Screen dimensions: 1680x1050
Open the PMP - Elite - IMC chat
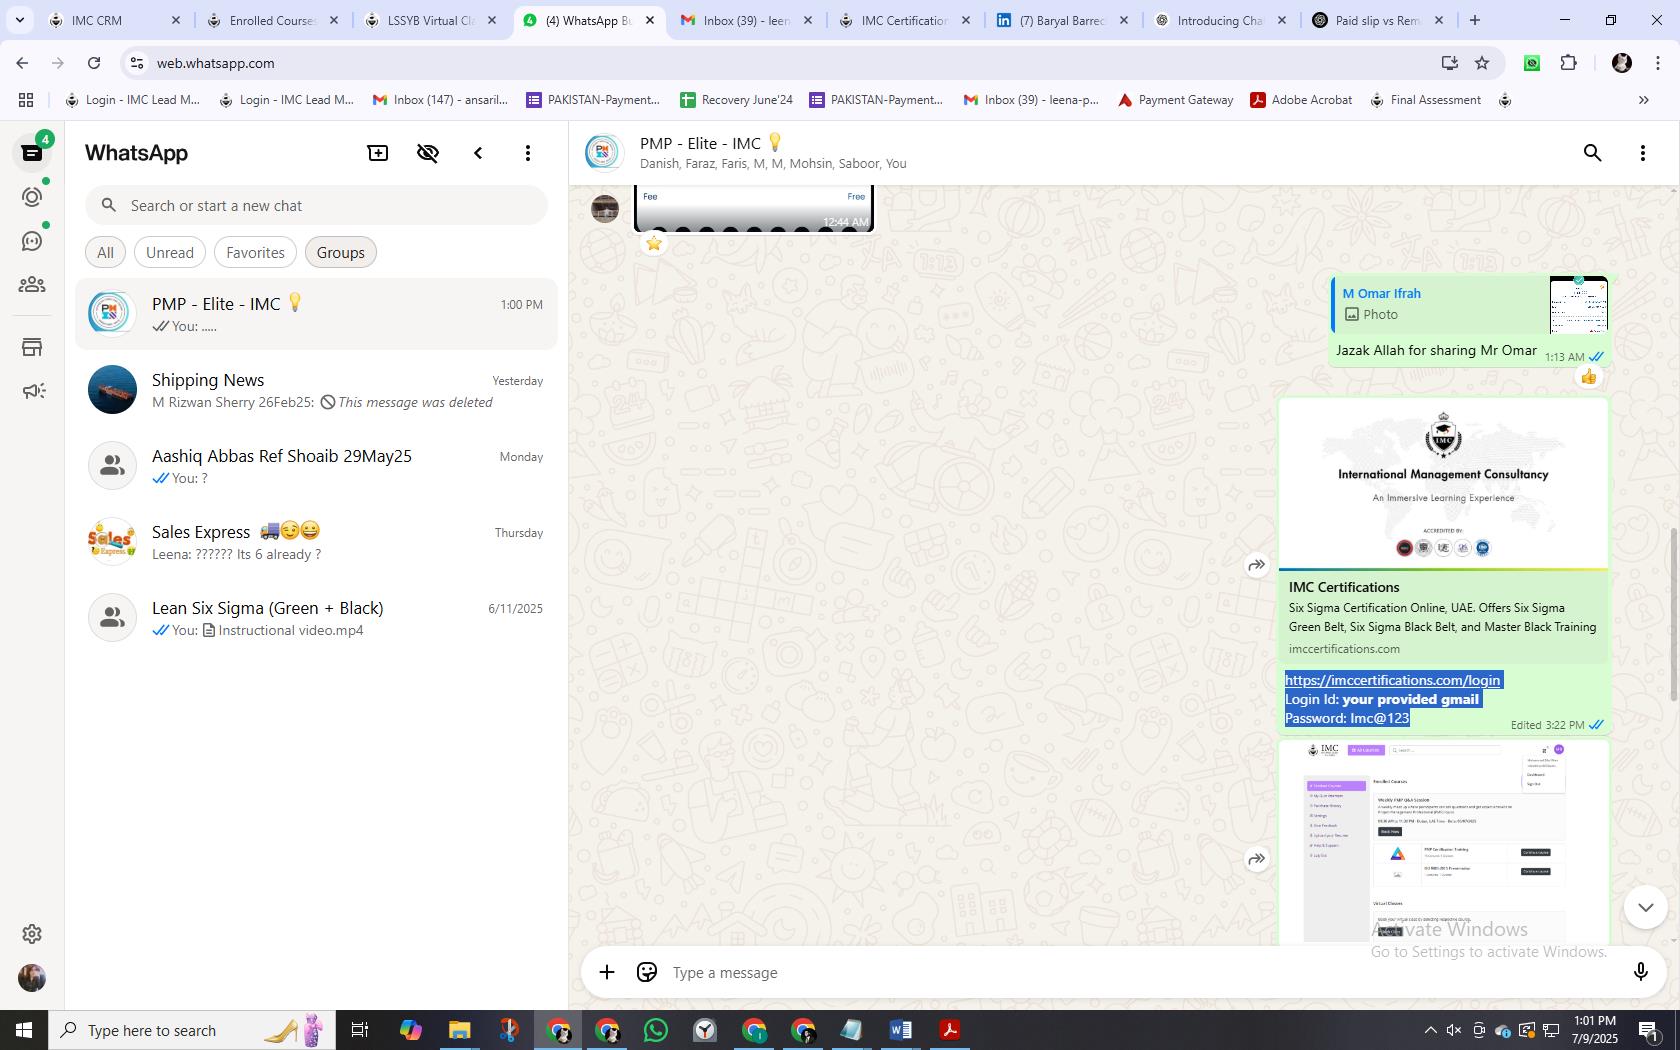(316, 314)
